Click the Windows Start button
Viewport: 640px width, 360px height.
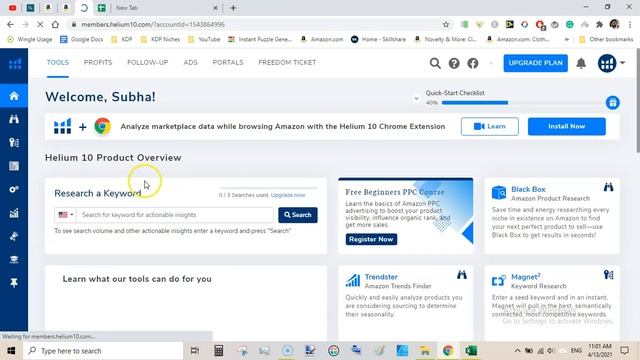pyautogui.click(x=11, y=351)
